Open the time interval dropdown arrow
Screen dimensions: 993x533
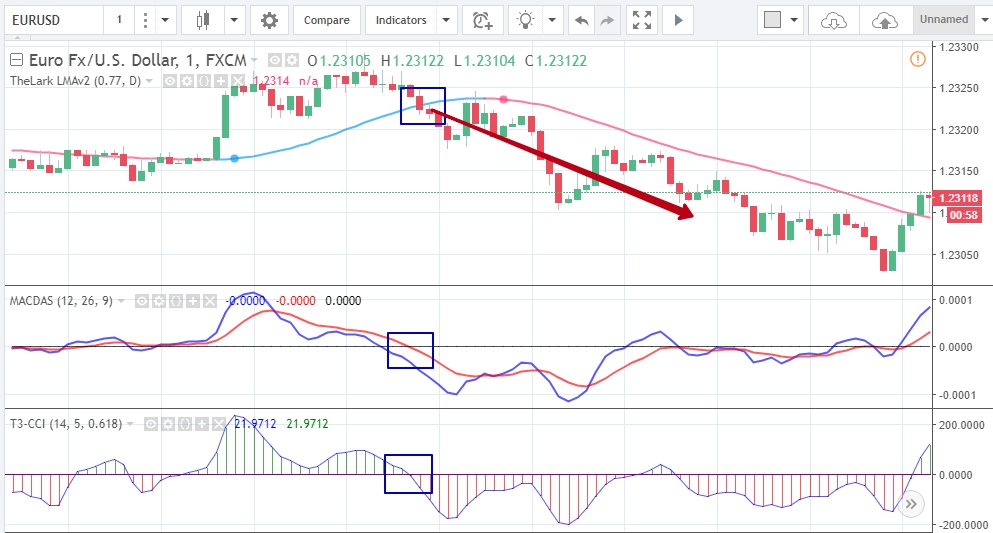click(165, 20)
